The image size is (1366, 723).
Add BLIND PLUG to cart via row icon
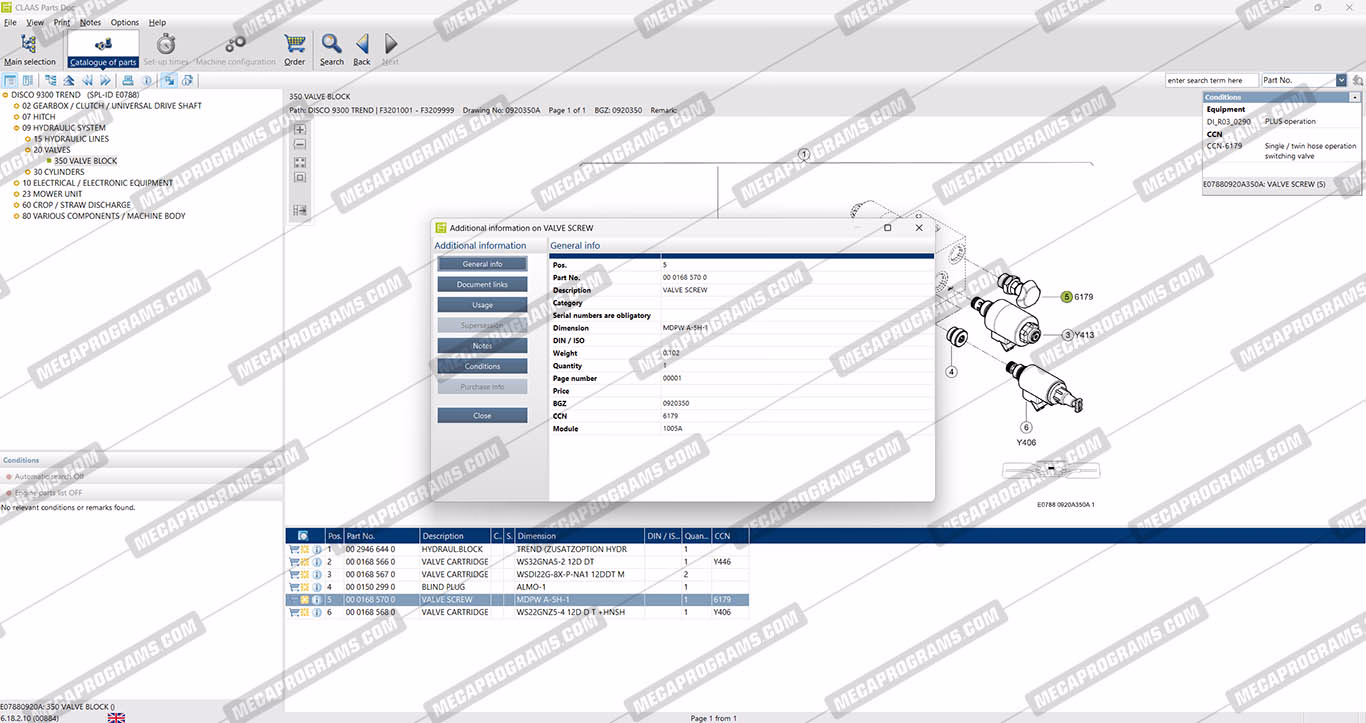[294, 587]
